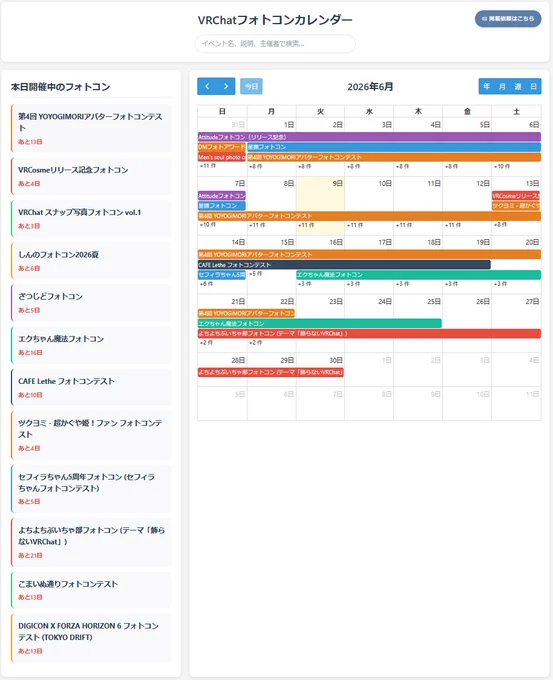Screen dimensions: 553x680
Task: Open sidebar card DIGICON X FORZA HORIZON 6
Action: (x=91, y=638)
